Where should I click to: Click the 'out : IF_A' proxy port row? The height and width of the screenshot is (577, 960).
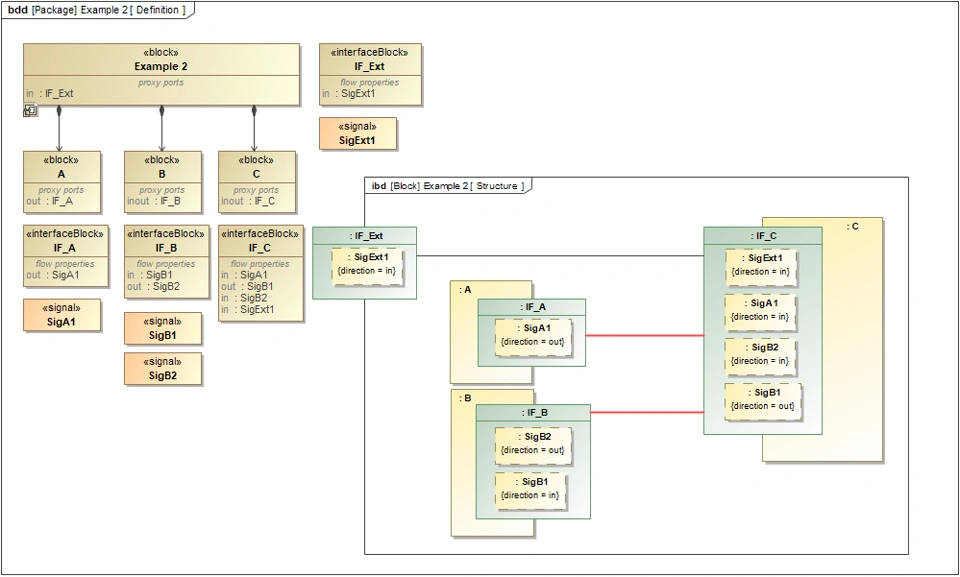(x=50, y=201)
